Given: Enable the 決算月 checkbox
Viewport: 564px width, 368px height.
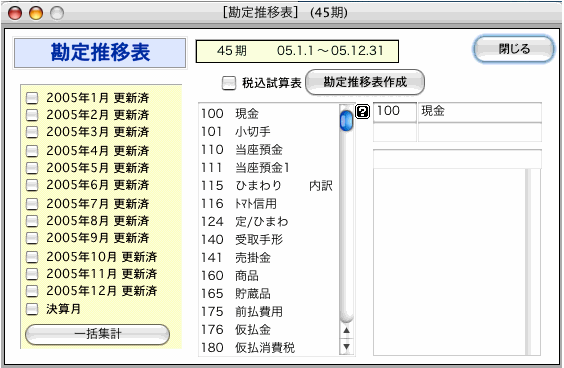Looking at the screenshot, I should [32, 309].
